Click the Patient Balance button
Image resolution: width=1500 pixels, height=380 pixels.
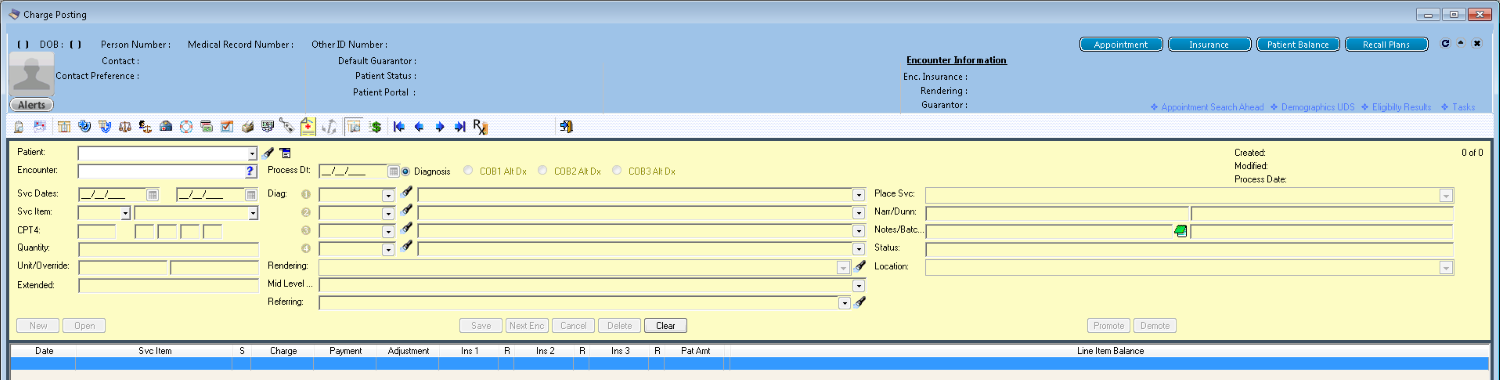coord(1299,44)
